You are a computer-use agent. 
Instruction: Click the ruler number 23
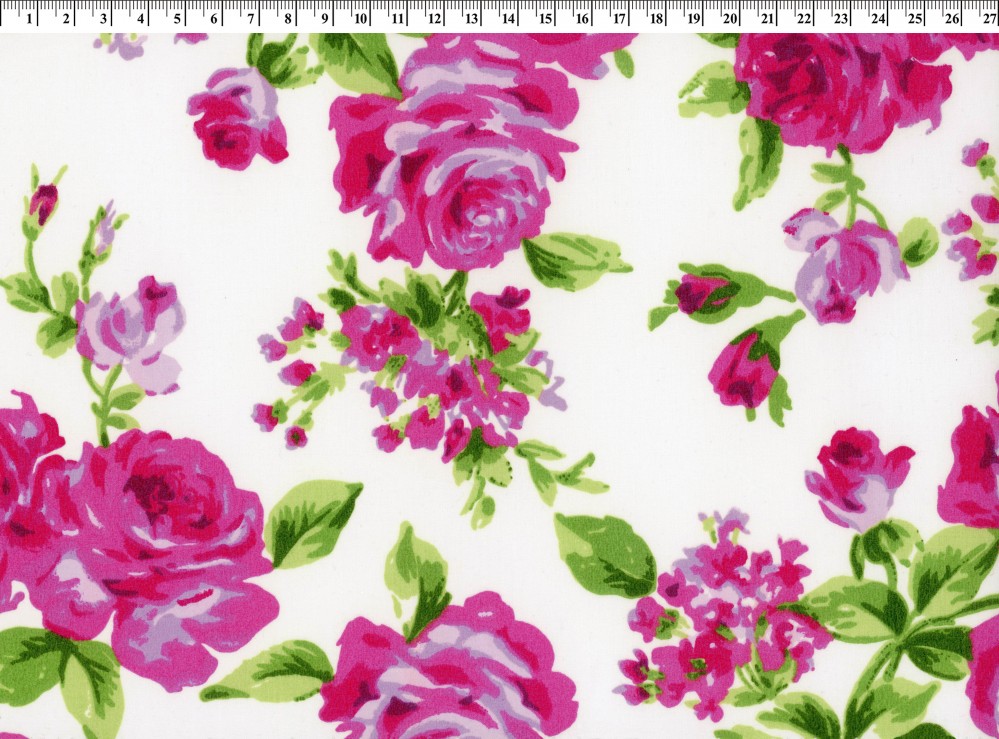click(841, 18)
